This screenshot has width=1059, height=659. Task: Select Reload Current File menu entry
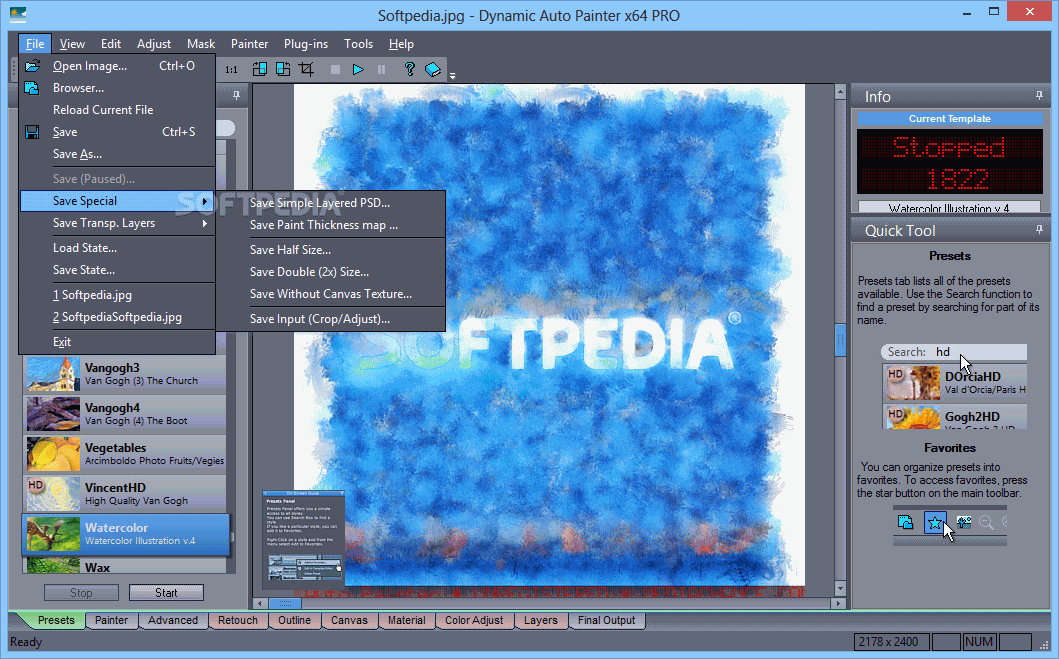(118, 109)
